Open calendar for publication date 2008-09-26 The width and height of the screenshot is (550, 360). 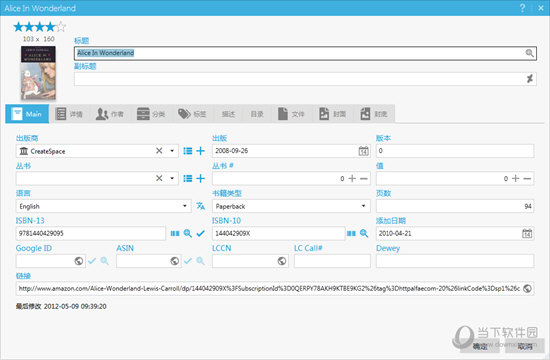363,151
